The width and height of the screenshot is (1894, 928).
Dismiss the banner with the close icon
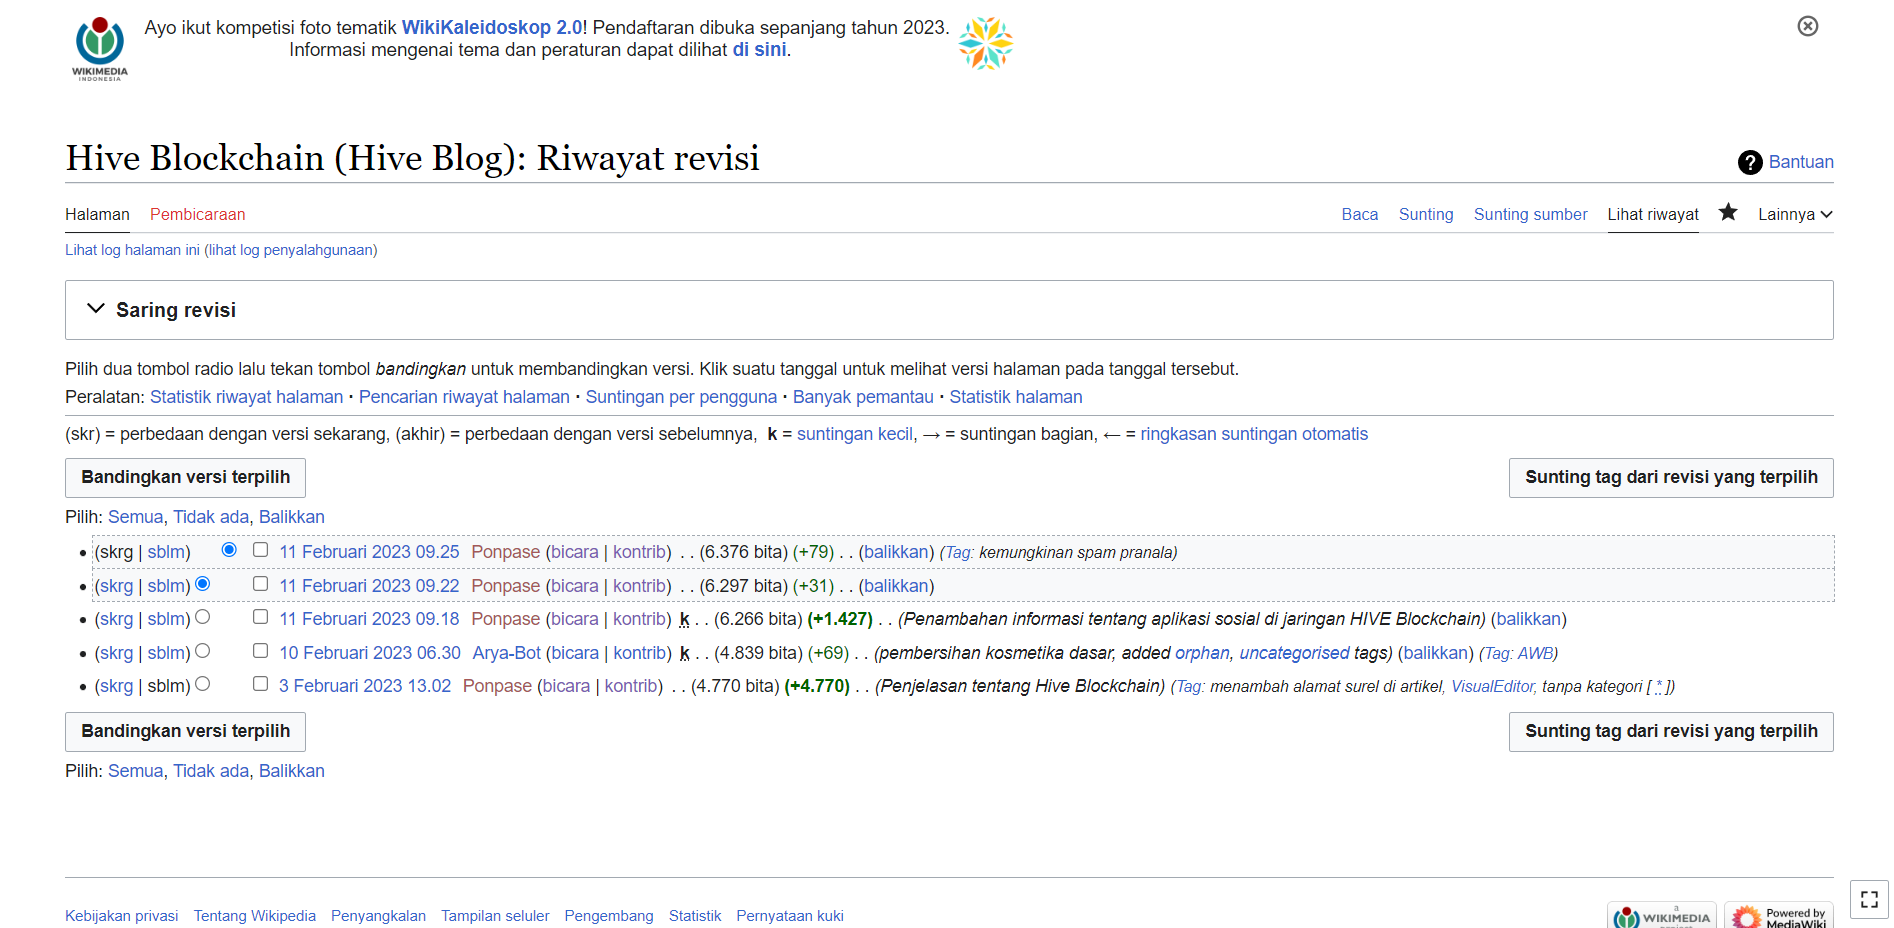[x=1807, y=26]
